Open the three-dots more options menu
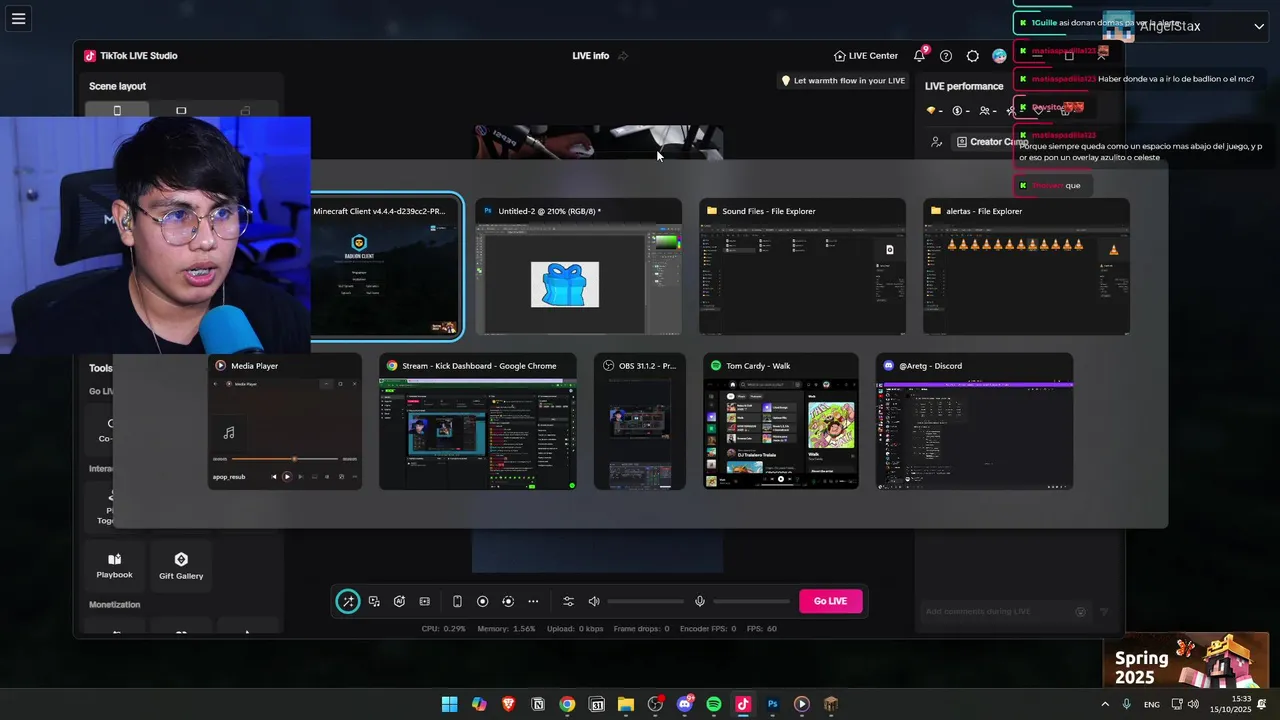Viewport: 1280px width, 720px height. 533,601
